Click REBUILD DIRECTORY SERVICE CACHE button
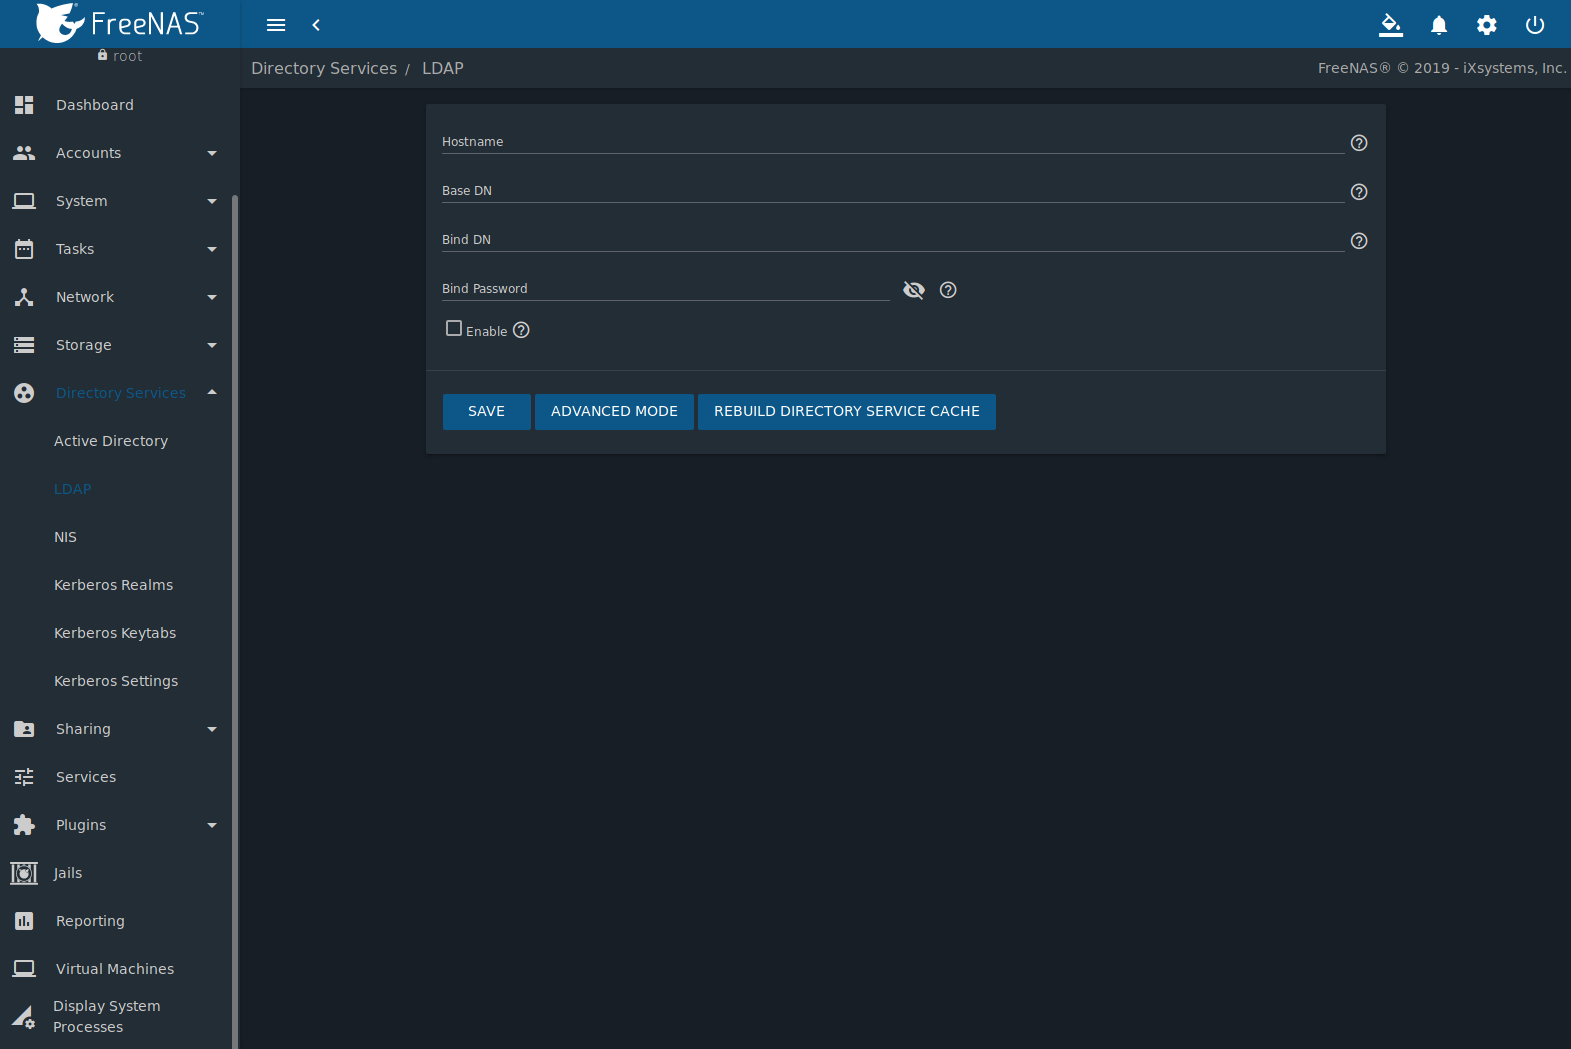 [x=847, y=411]
